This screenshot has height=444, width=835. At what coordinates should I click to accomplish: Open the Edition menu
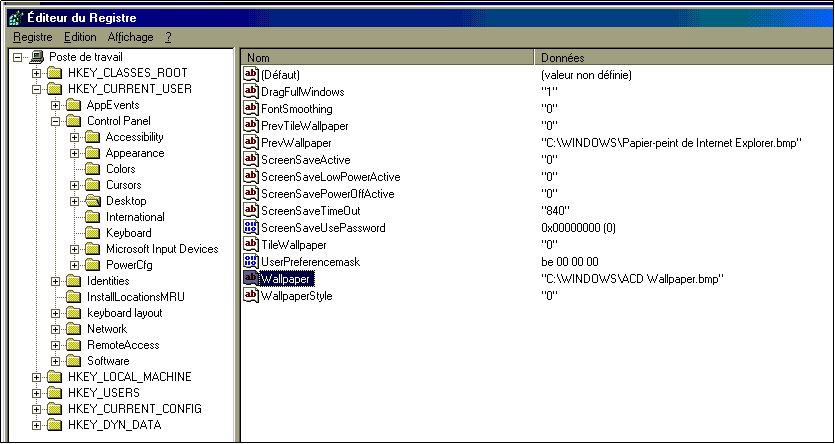pos(80,37)
